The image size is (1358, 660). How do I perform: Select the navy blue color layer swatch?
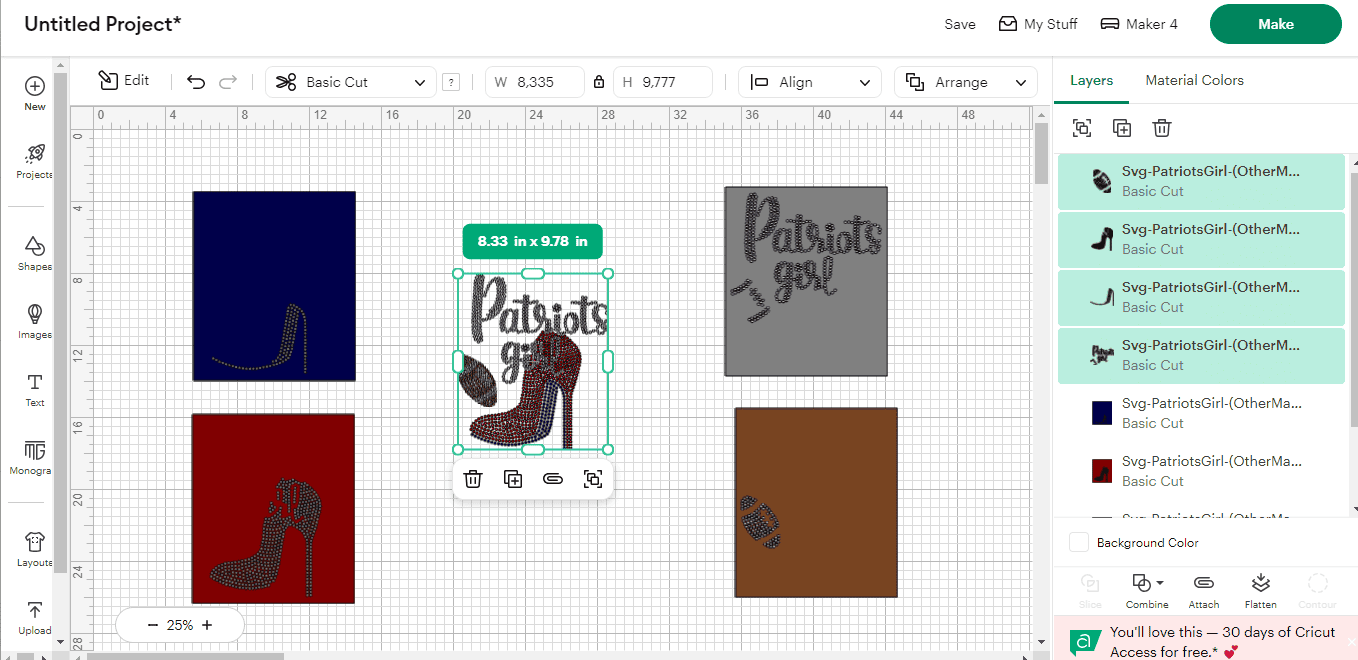(1102, 413)
